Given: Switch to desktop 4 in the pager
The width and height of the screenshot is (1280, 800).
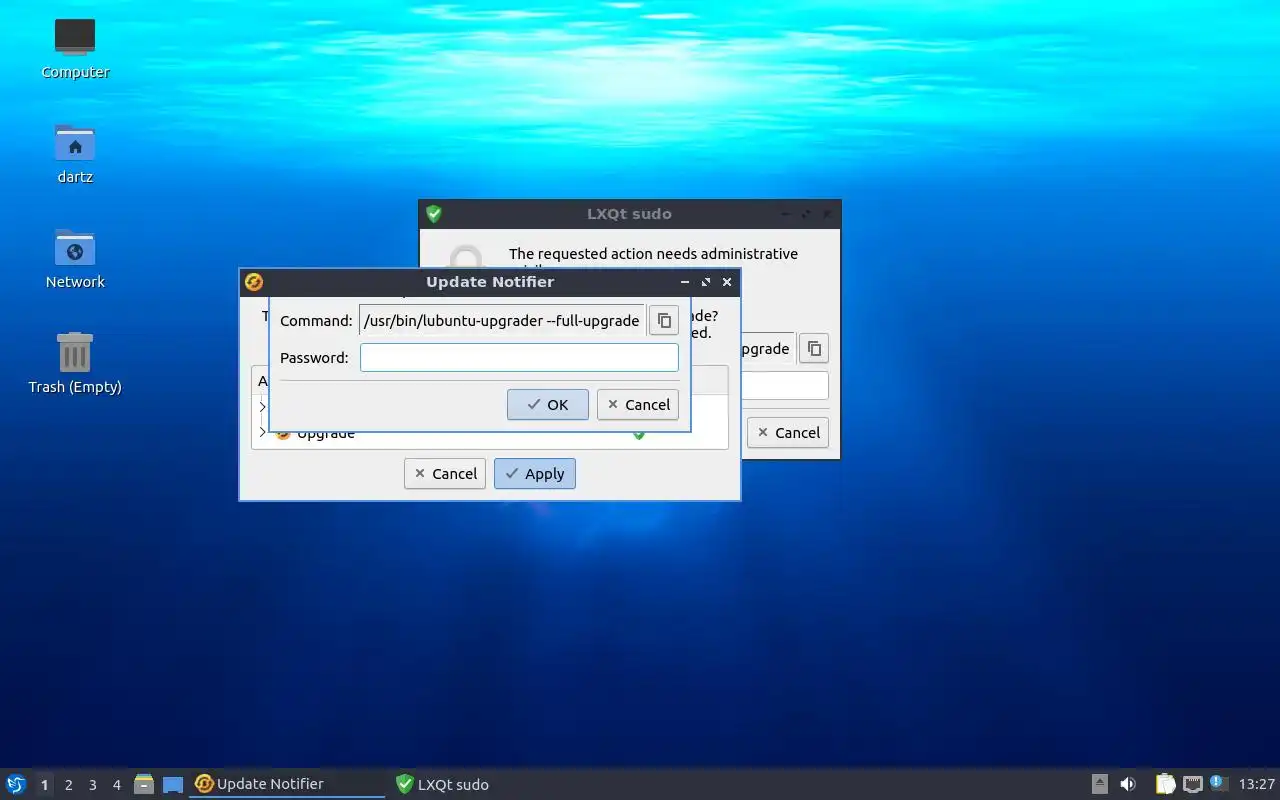Looking at the screenshot, I should pyautogui.click(x=117, y=785).
